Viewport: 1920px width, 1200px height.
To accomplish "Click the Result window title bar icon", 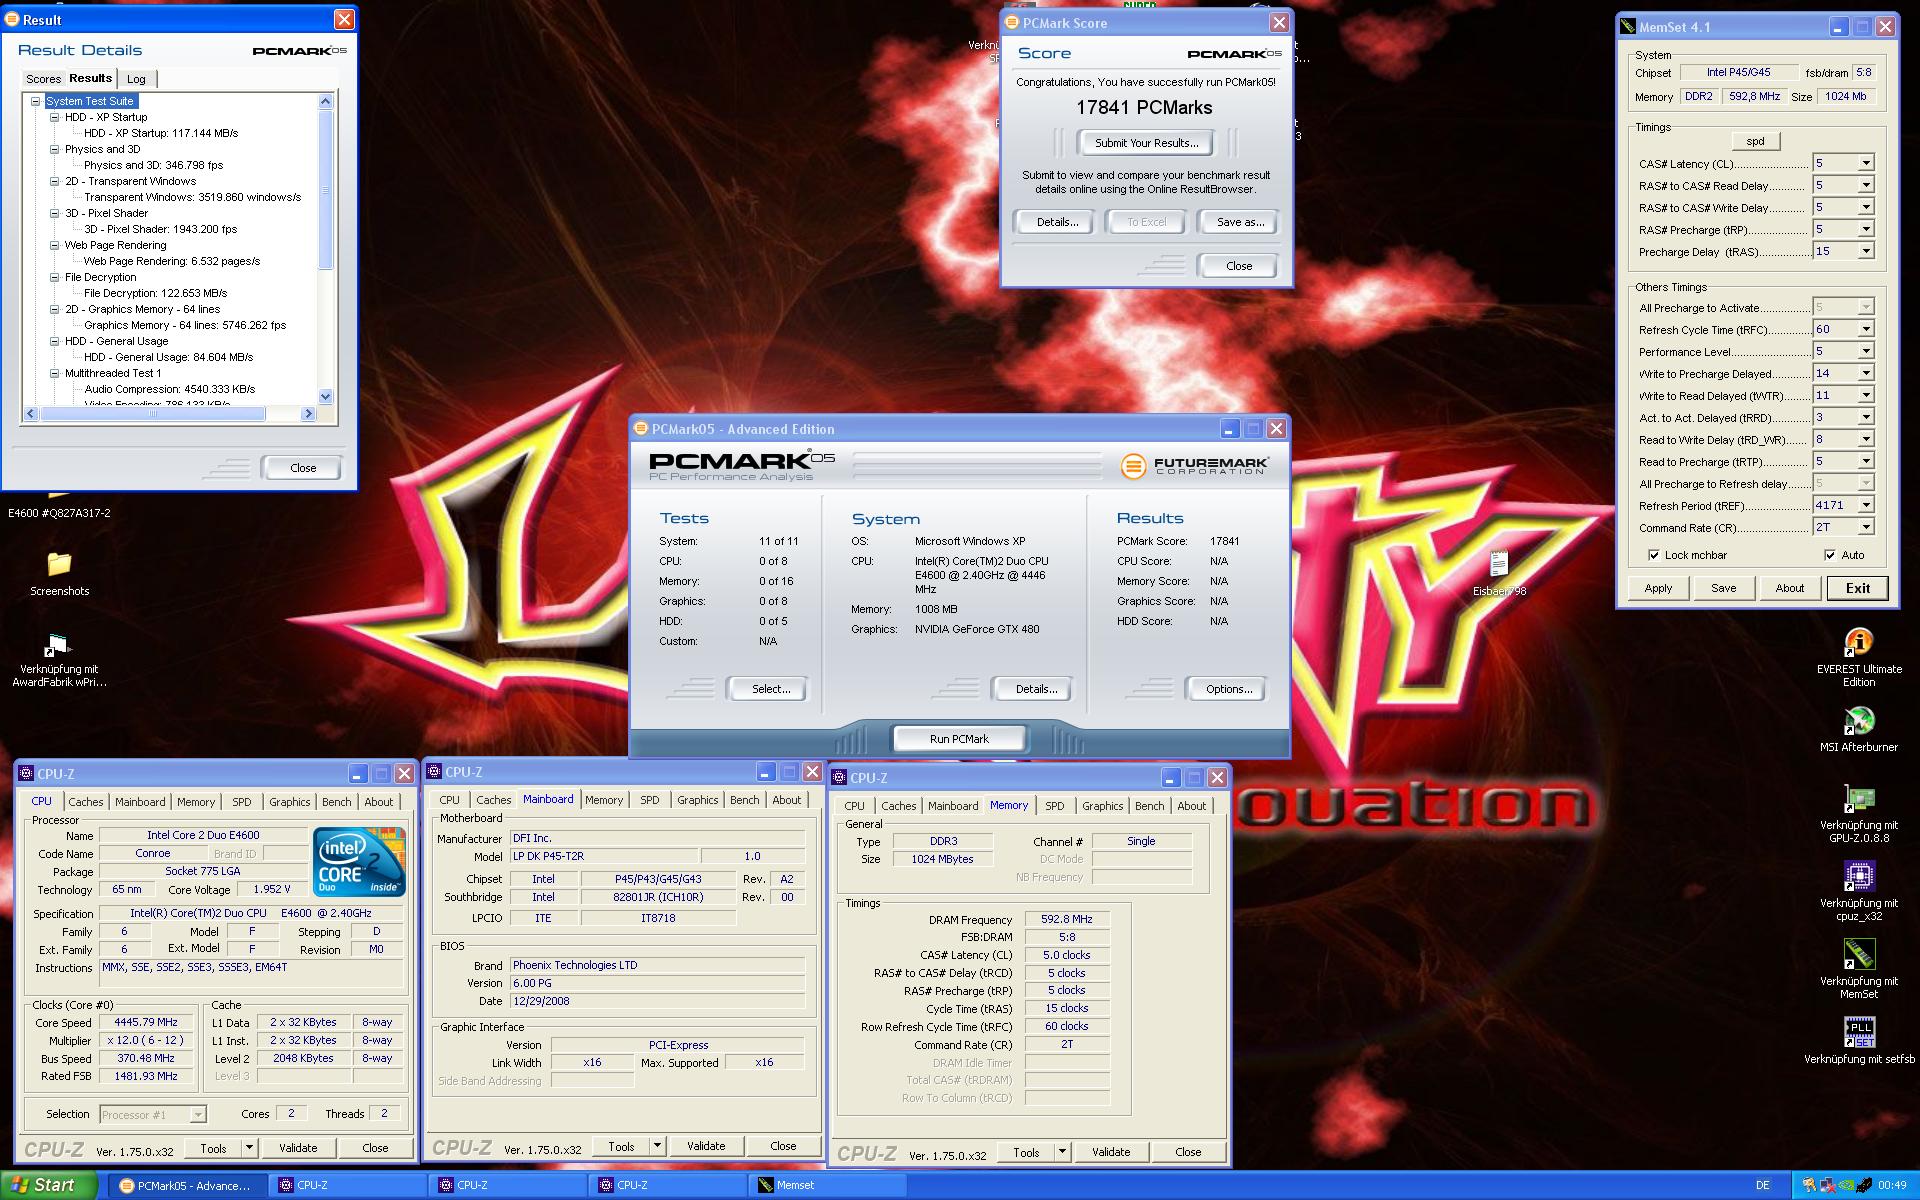I will (x=12, y=20).
